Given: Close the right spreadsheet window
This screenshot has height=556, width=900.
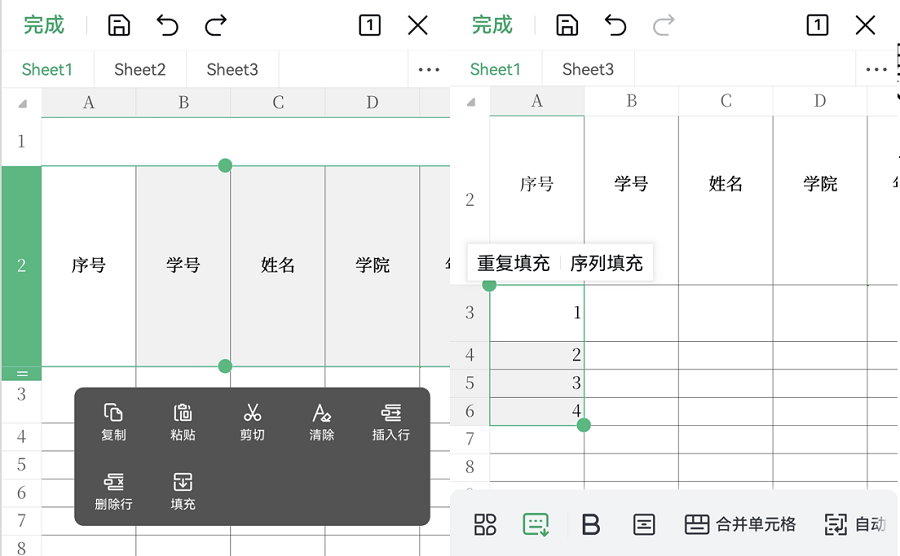Looking at the screenshot, I should tap(865, 25).
